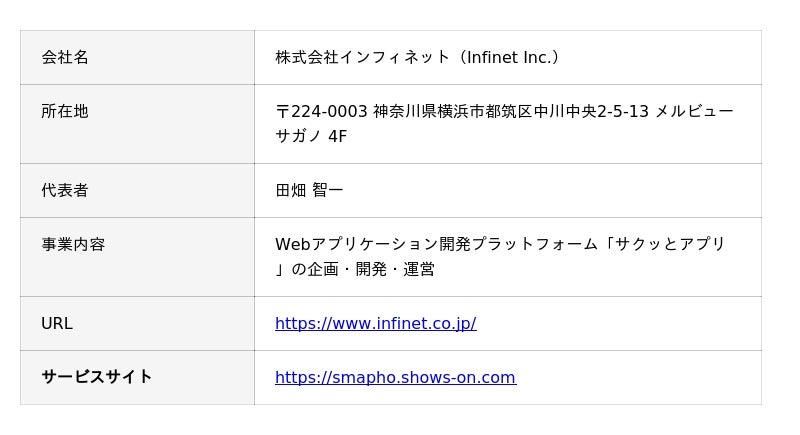Image resolution: width=800 pixels, height=435 pixels.
Task: Select the 所在地 header cell
Action: [65, 111]
